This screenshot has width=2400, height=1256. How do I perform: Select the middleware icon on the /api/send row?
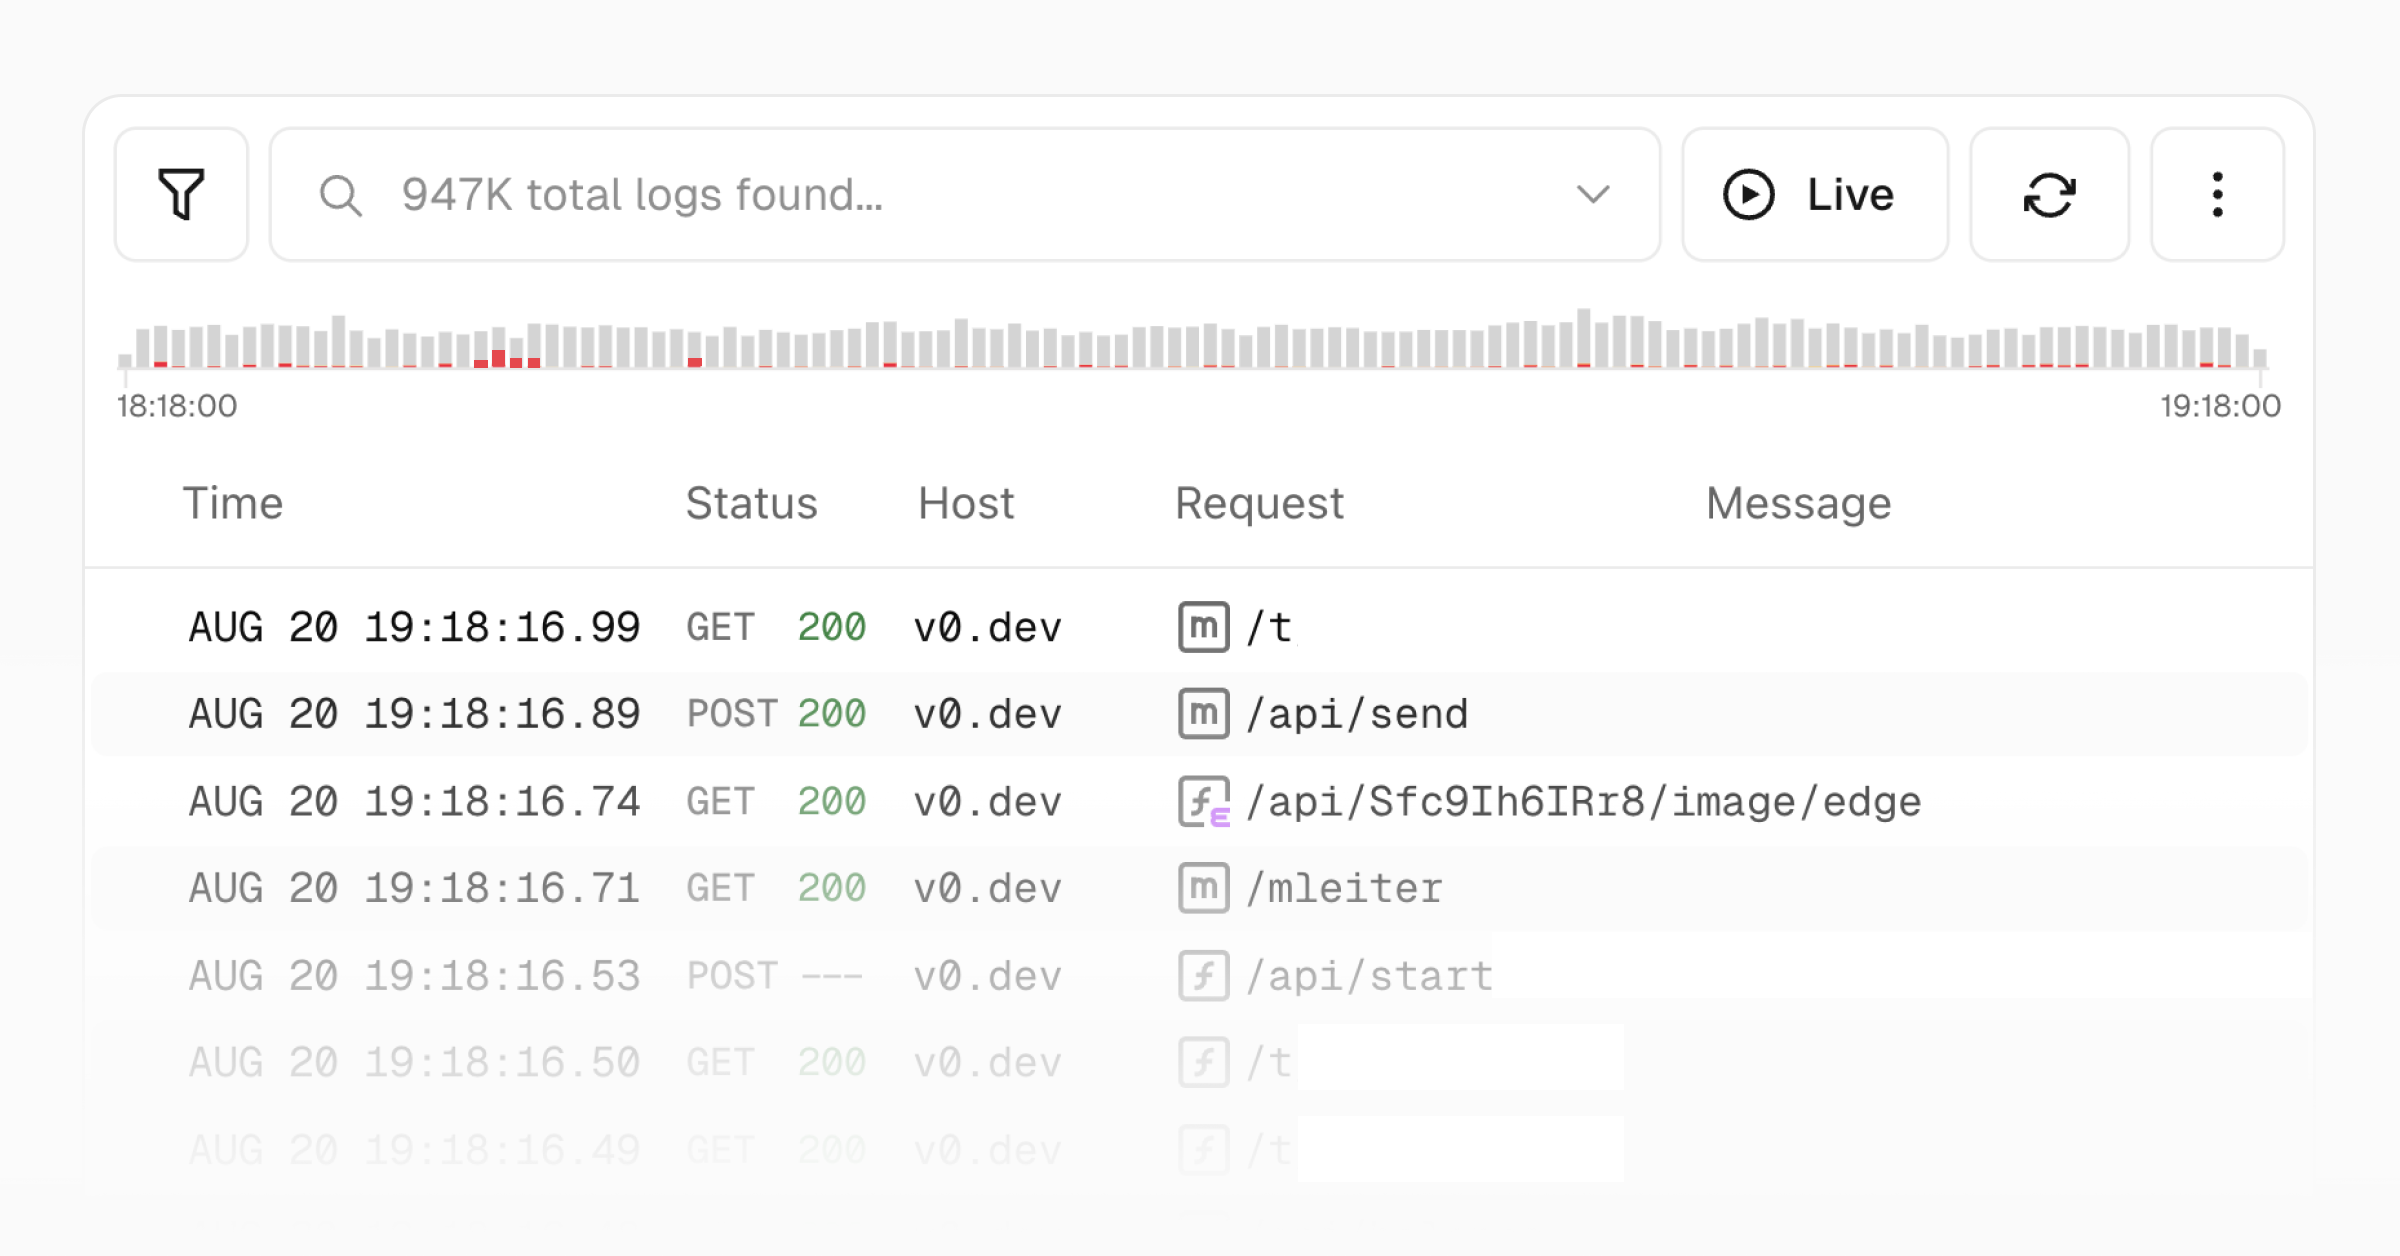point(1204,713)
